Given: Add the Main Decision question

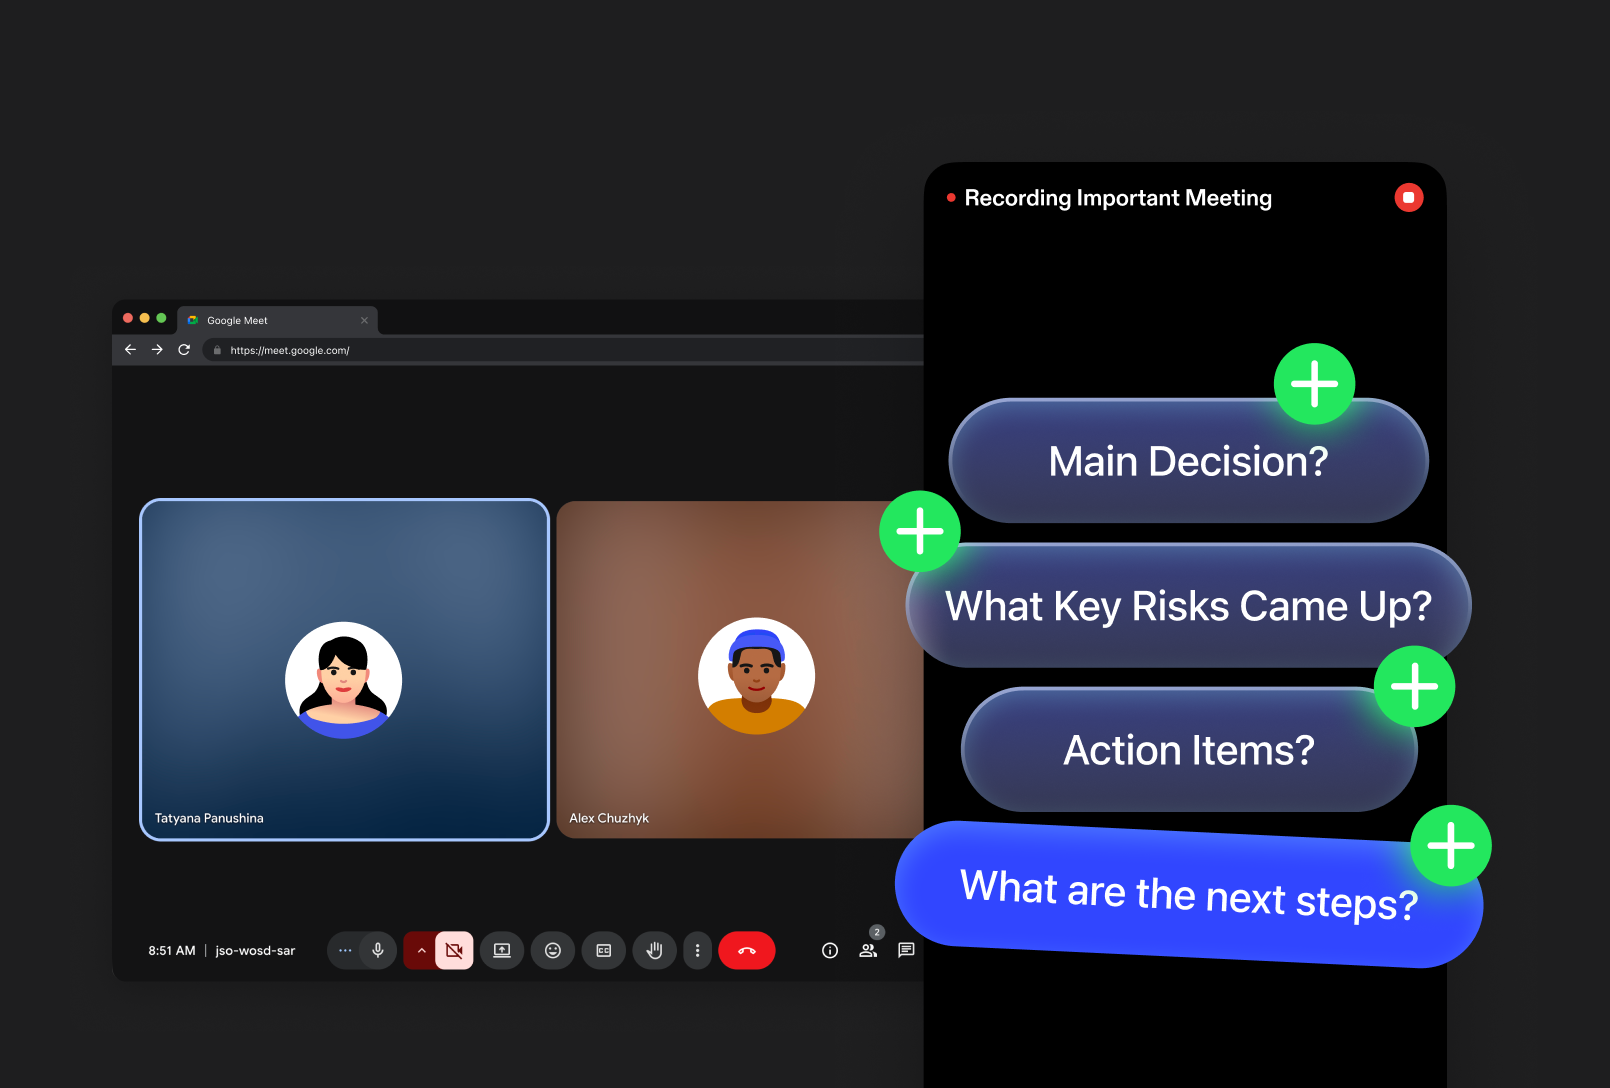Looking at the screenshot, I should [x=1314, y=383].
